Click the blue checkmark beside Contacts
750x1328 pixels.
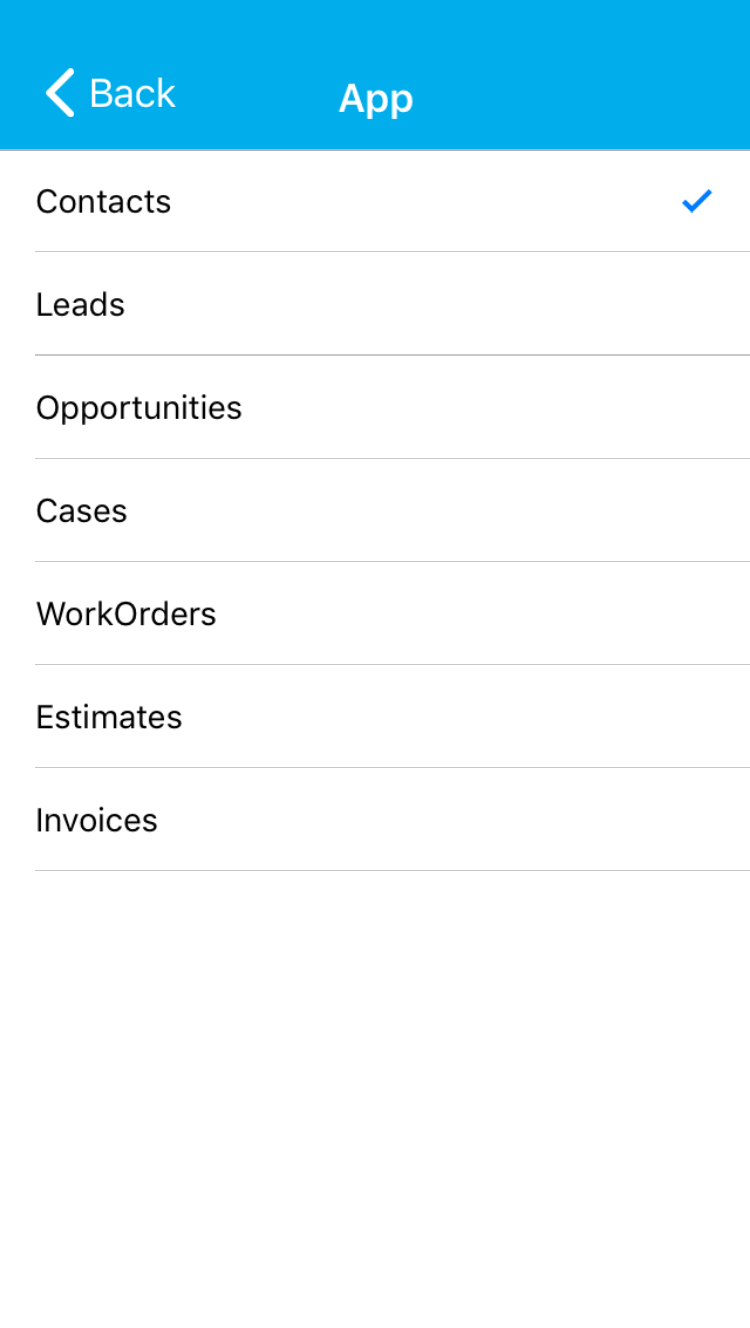(696, 201)
